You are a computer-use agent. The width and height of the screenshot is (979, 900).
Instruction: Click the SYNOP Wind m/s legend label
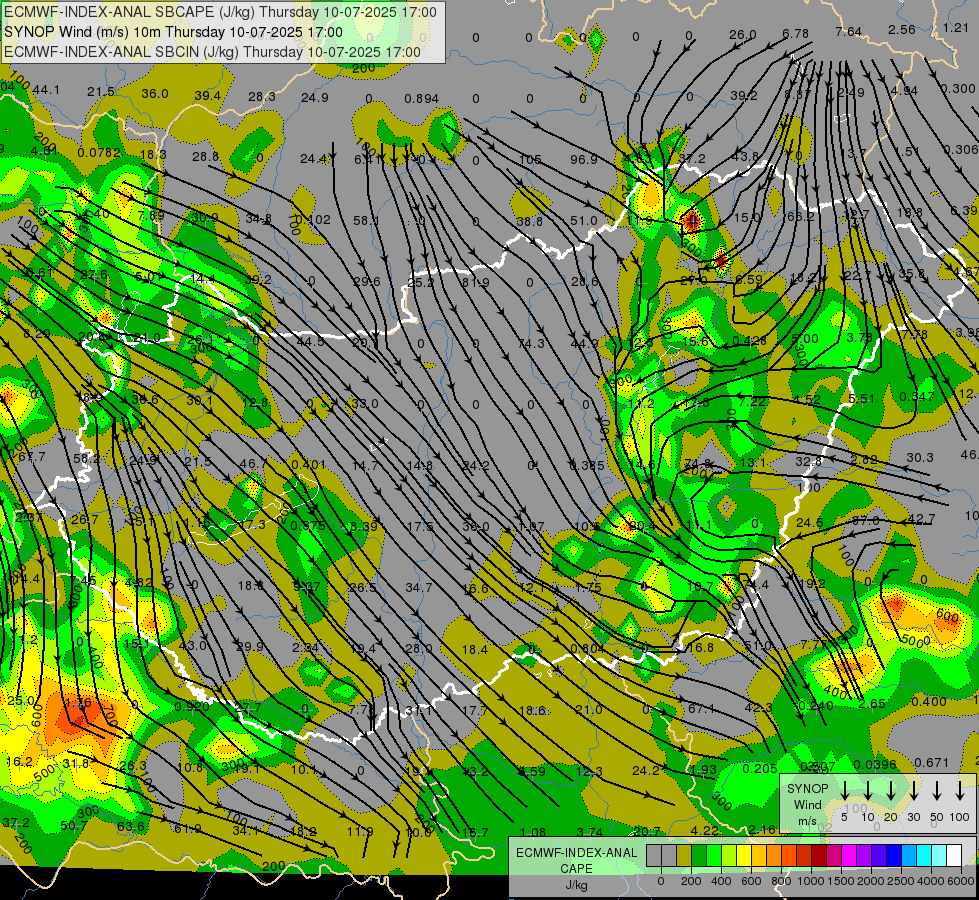pos(807,804)
